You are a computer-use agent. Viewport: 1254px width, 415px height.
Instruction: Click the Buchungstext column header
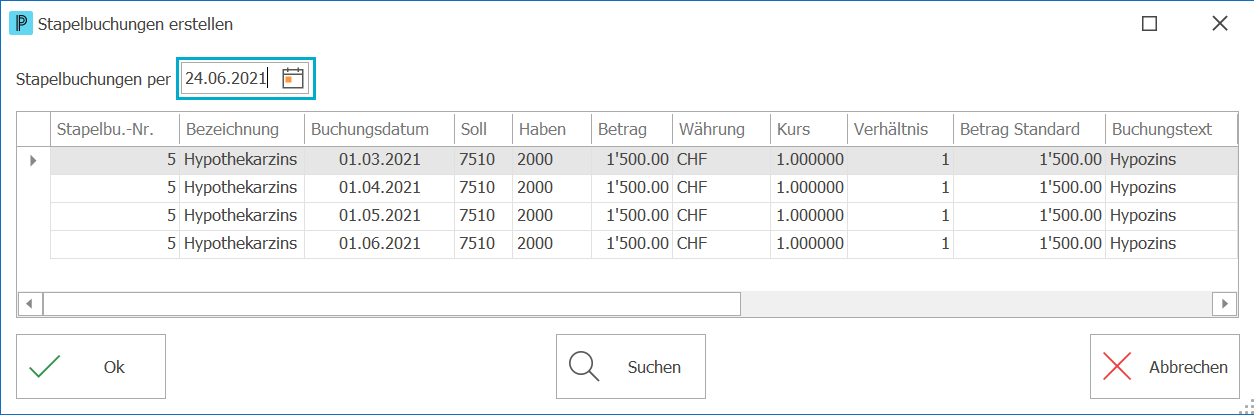(1171, 129)
